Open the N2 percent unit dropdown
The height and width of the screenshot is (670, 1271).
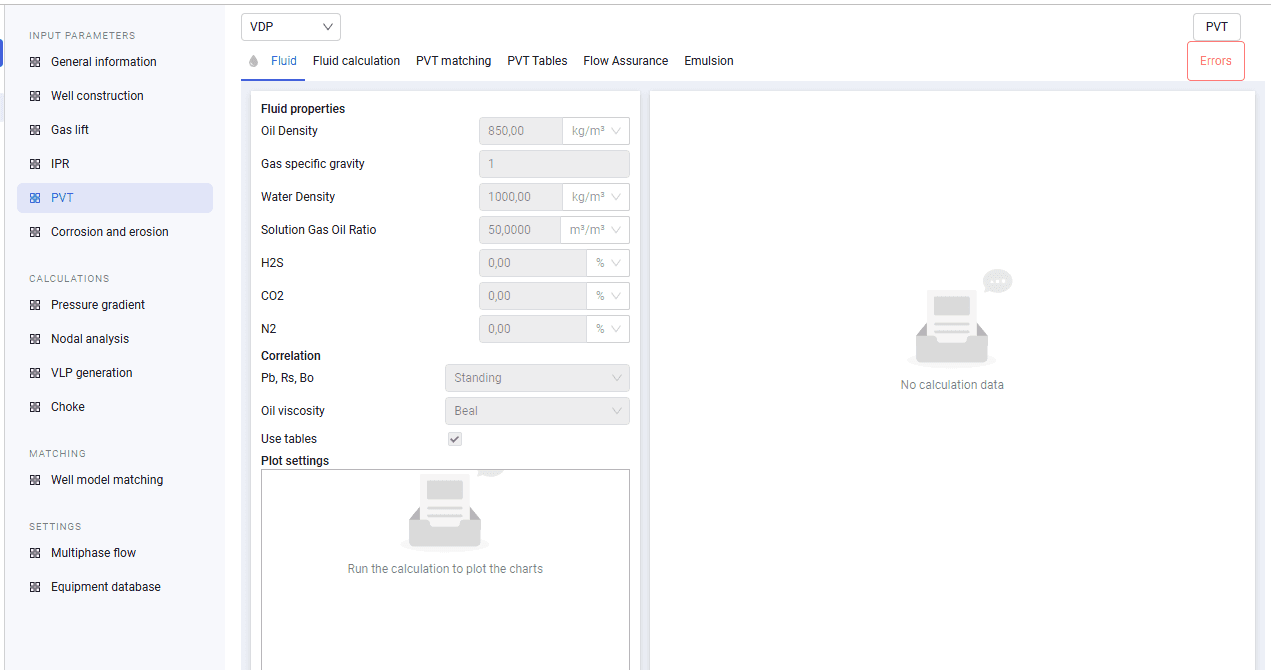click(x=608, y=329)
